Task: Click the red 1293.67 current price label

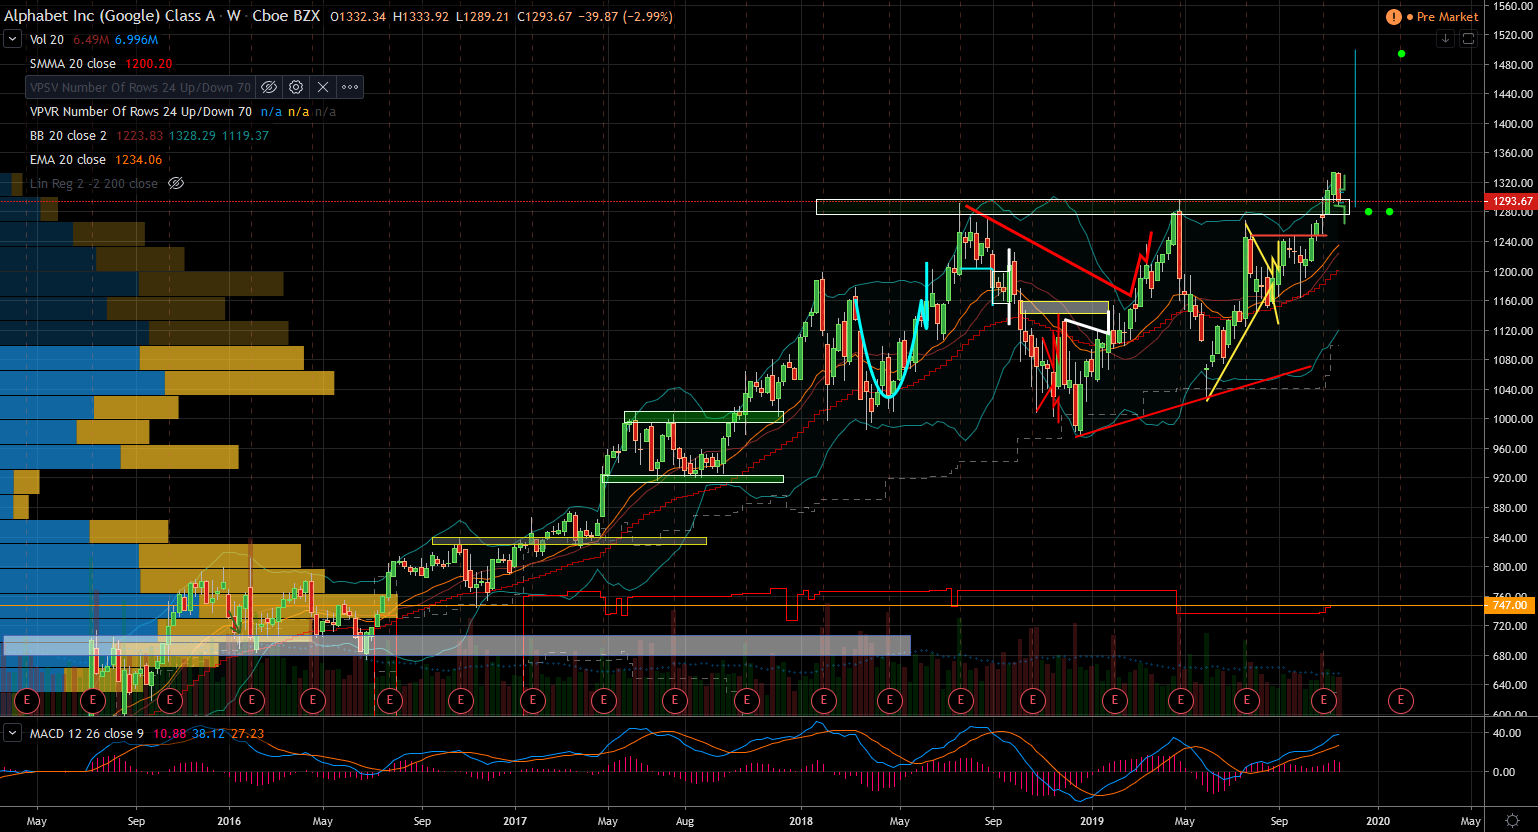Action: tap(1511, 201)
